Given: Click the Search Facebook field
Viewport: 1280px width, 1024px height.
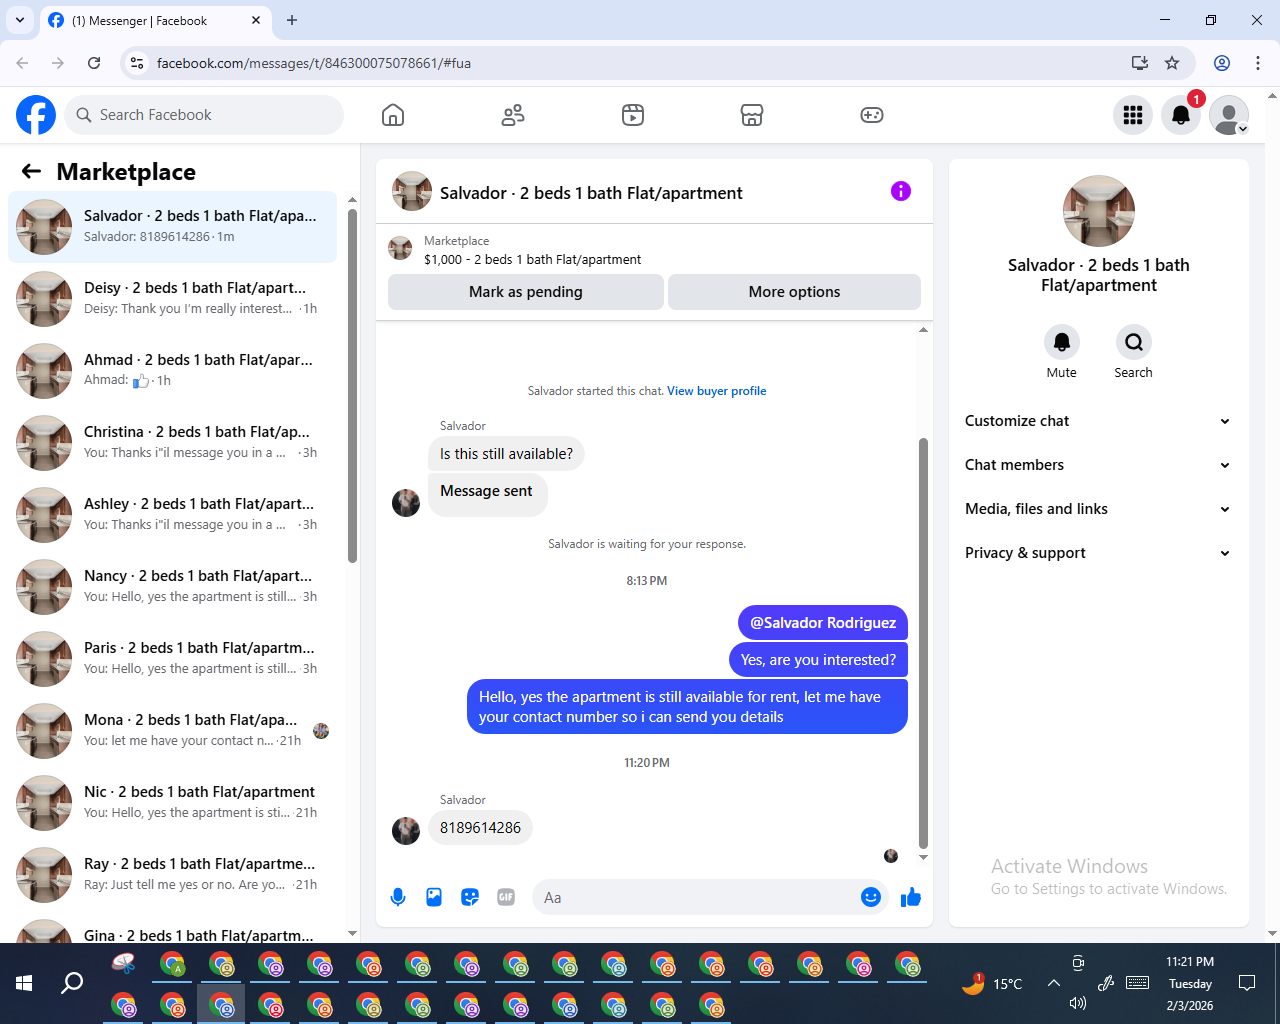Looking at the screenshot, I should (x=204, y=115).
